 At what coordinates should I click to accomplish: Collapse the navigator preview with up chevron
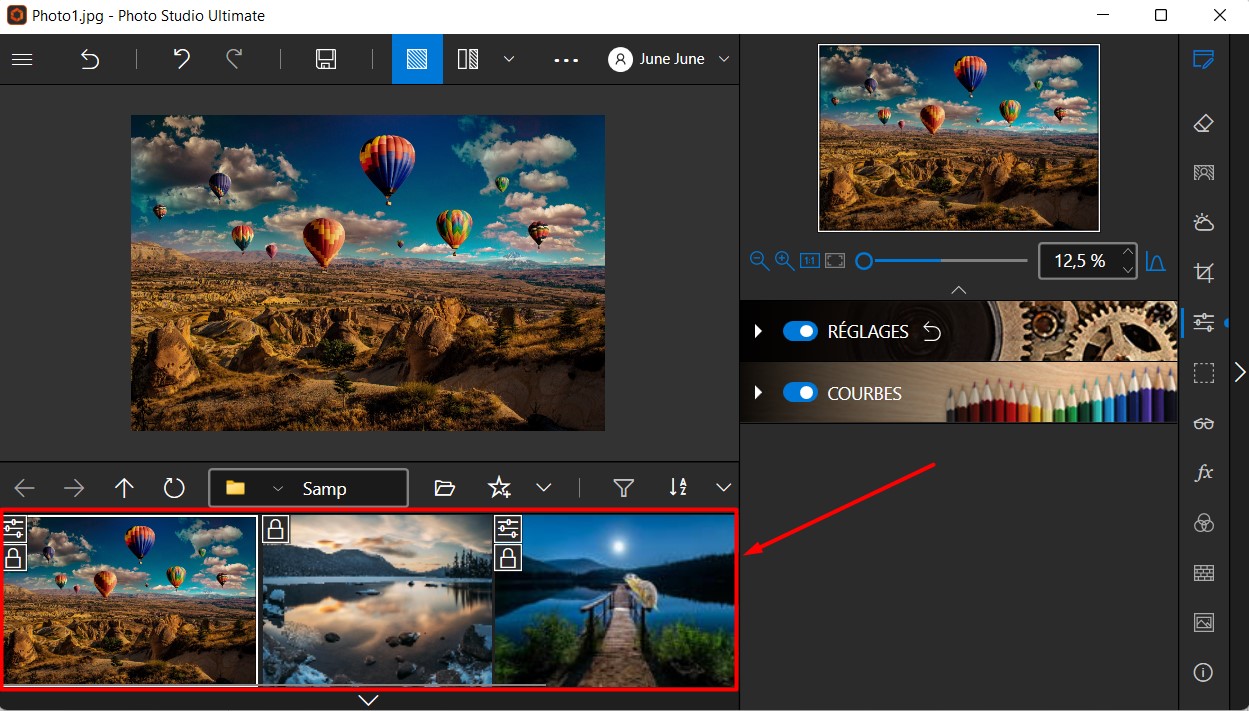pos(959,290)
